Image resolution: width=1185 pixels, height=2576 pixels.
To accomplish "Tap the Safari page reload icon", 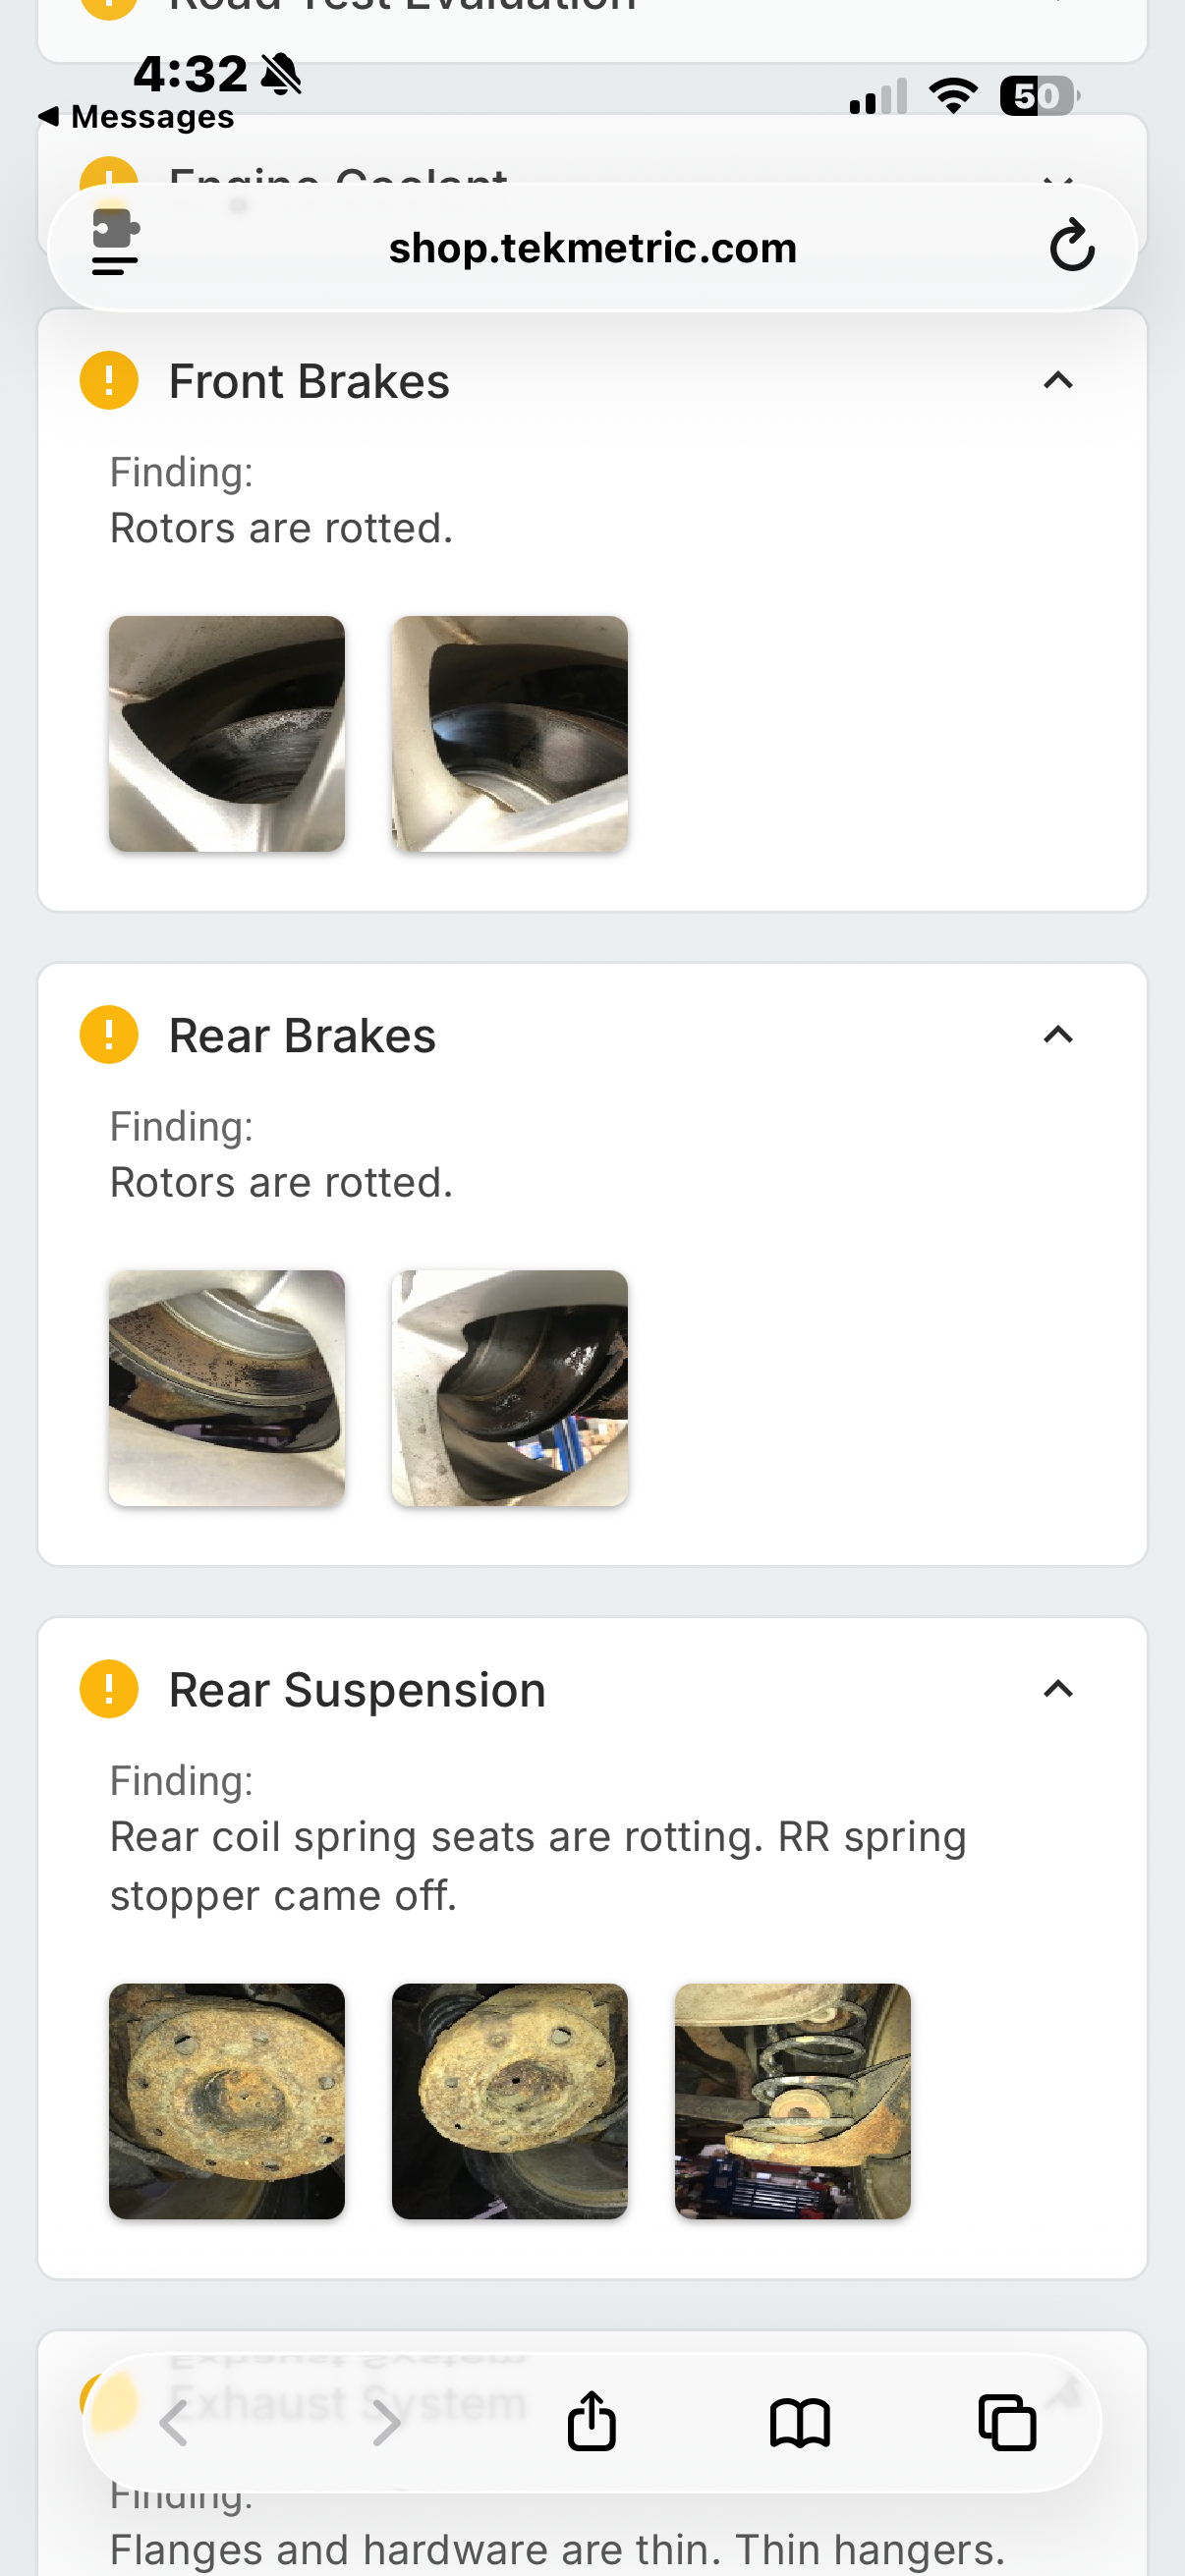I will 1071,246.
